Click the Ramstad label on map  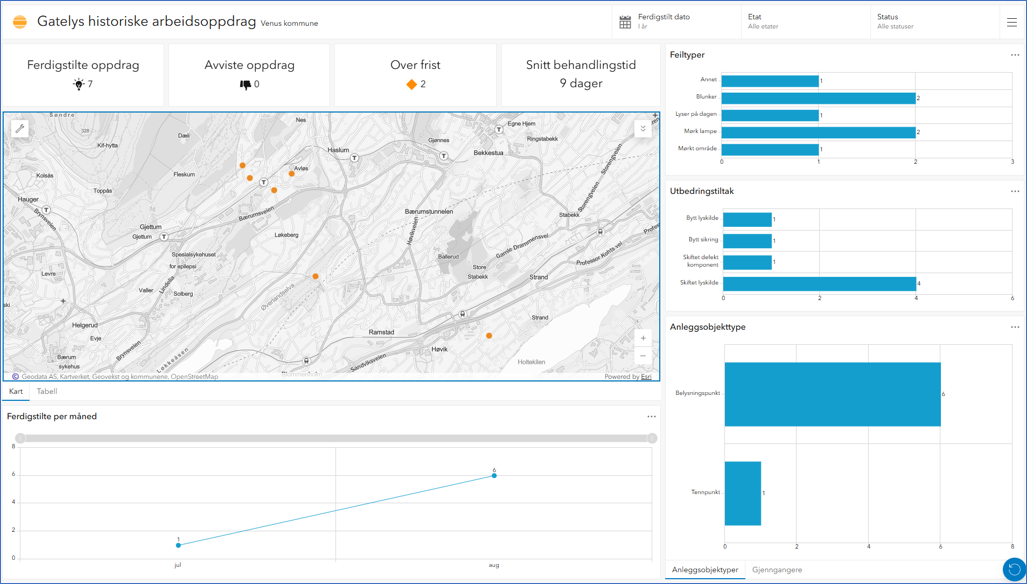(381, 332)
